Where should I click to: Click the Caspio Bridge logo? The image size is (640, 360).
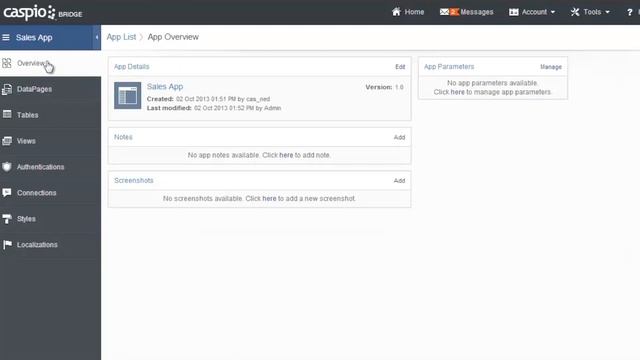click(x=42, y=13)
